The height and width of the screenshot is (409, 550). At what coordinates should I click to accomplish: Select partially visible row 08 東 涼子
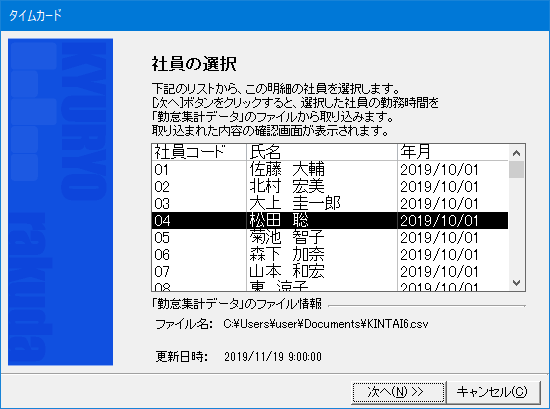[330, 286]
